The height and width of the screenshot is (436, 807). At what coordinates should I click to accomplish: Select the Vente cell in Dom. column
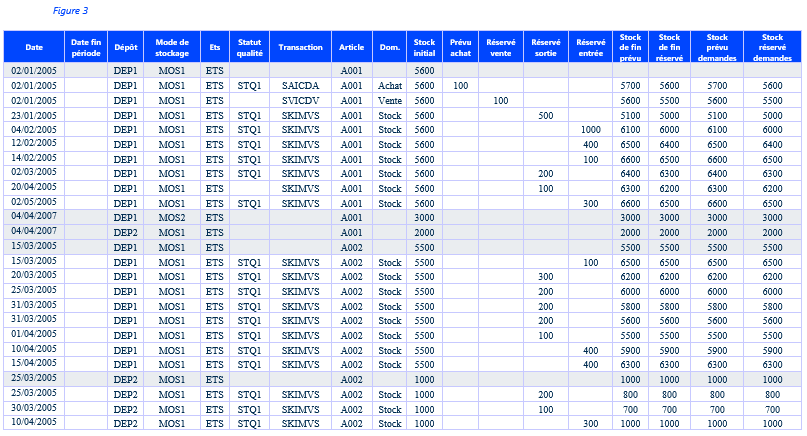390,101
